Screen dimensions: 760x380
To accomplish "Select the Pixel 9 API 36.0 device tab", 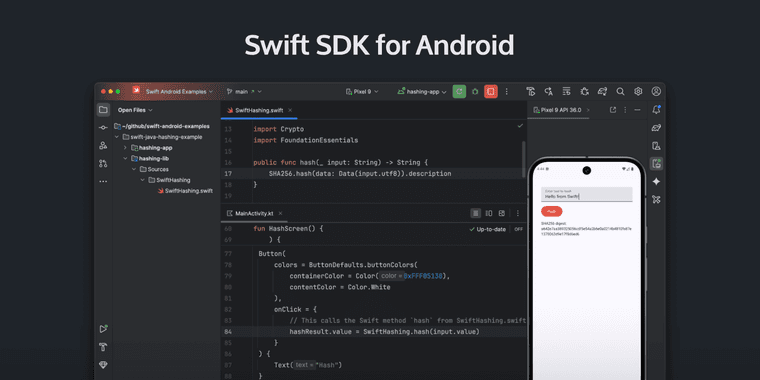I will coord(557,110).
